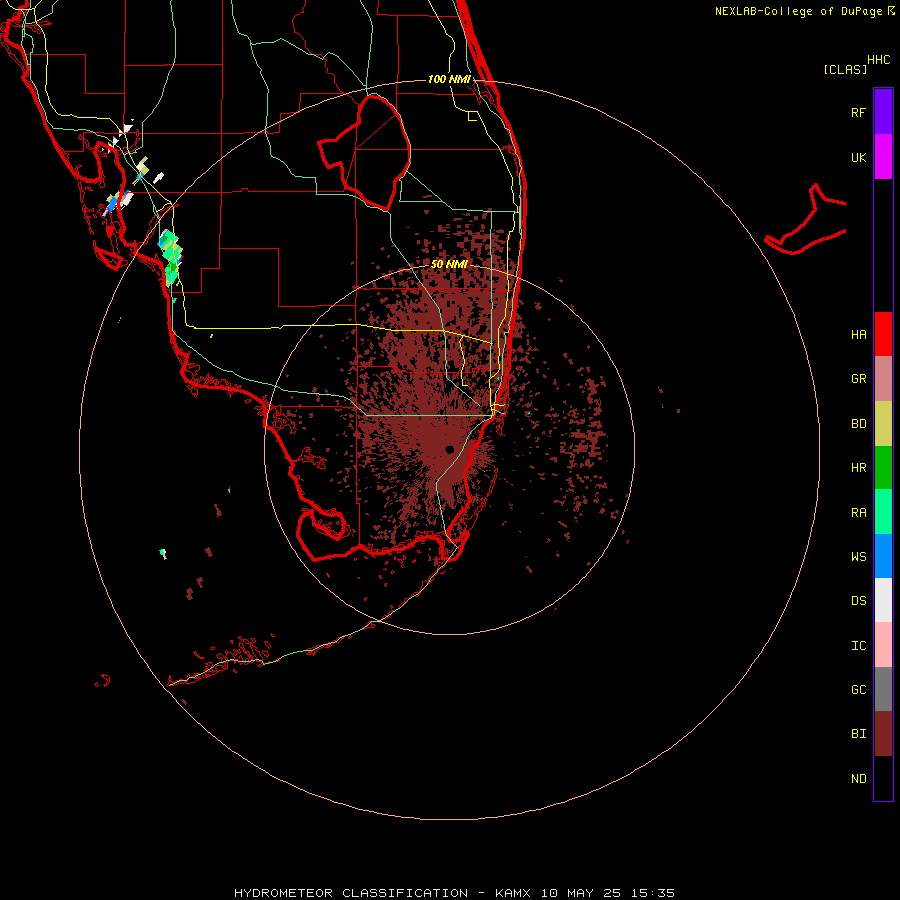Click the "NEXLAB-College of DuPage" header text
The height and width of the screenshot is (900, 900).
pyautogui.click(x=798, y=11)
